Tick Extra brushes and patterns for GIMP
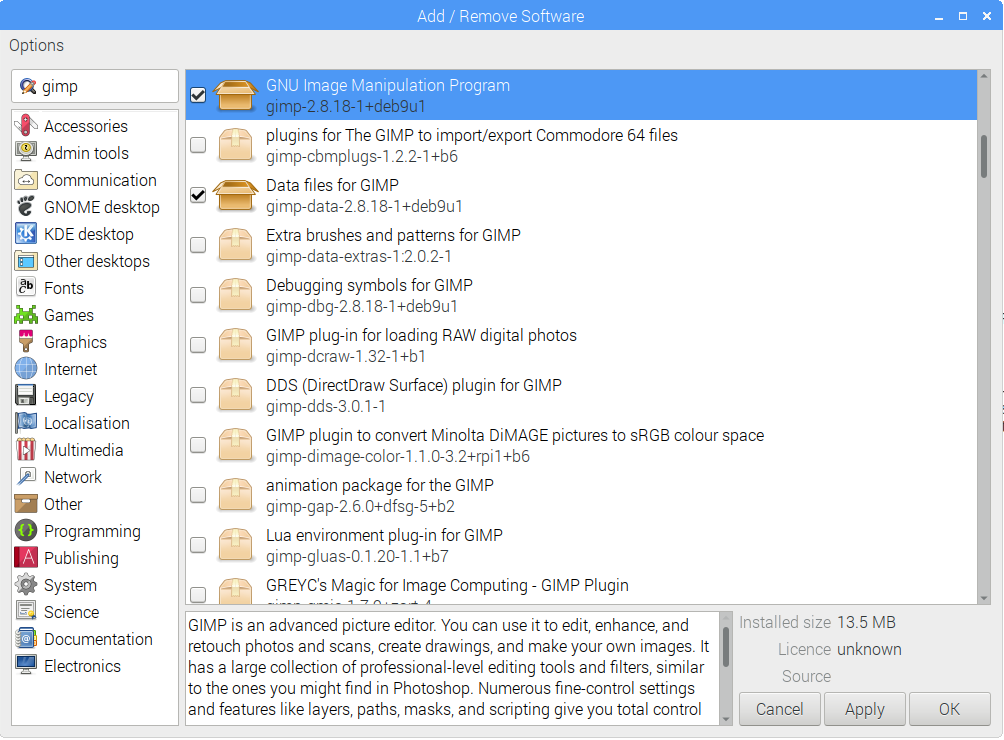 point(198,245)
